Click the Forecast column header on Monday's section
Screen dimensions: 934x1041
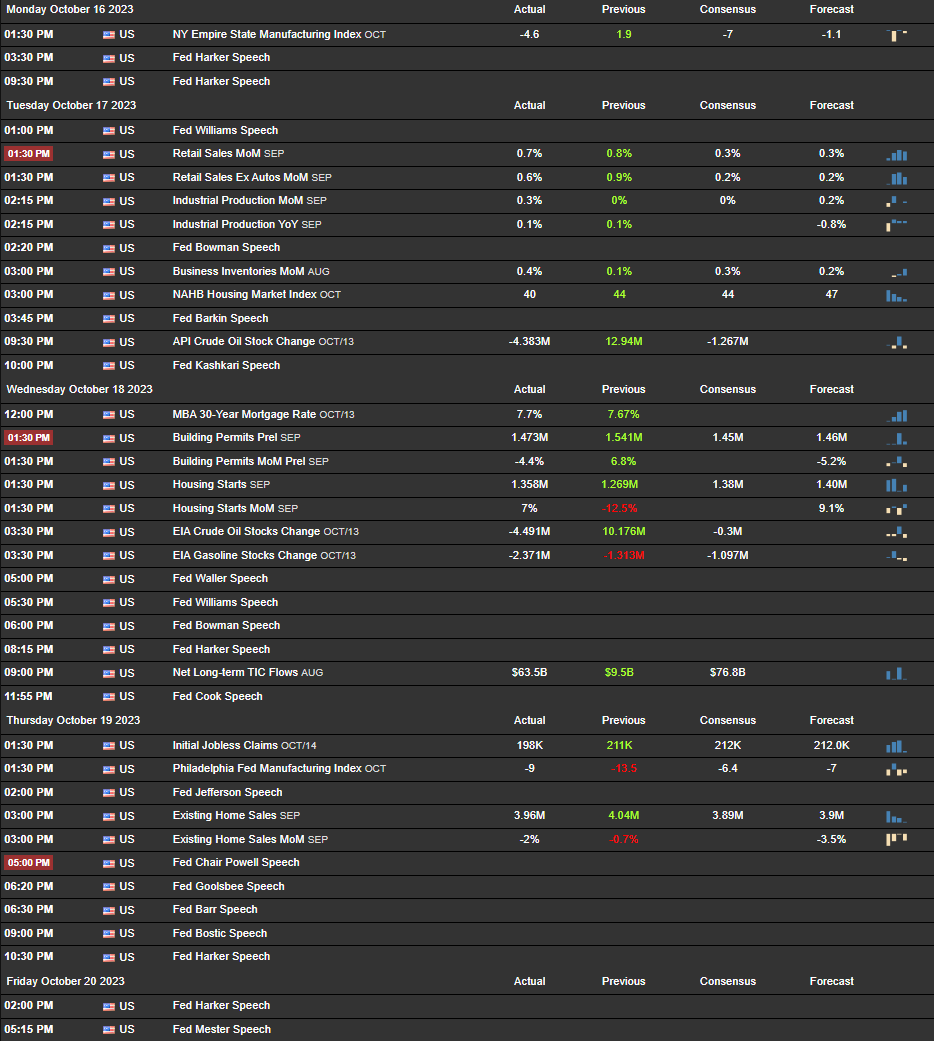tap(832, 9)
